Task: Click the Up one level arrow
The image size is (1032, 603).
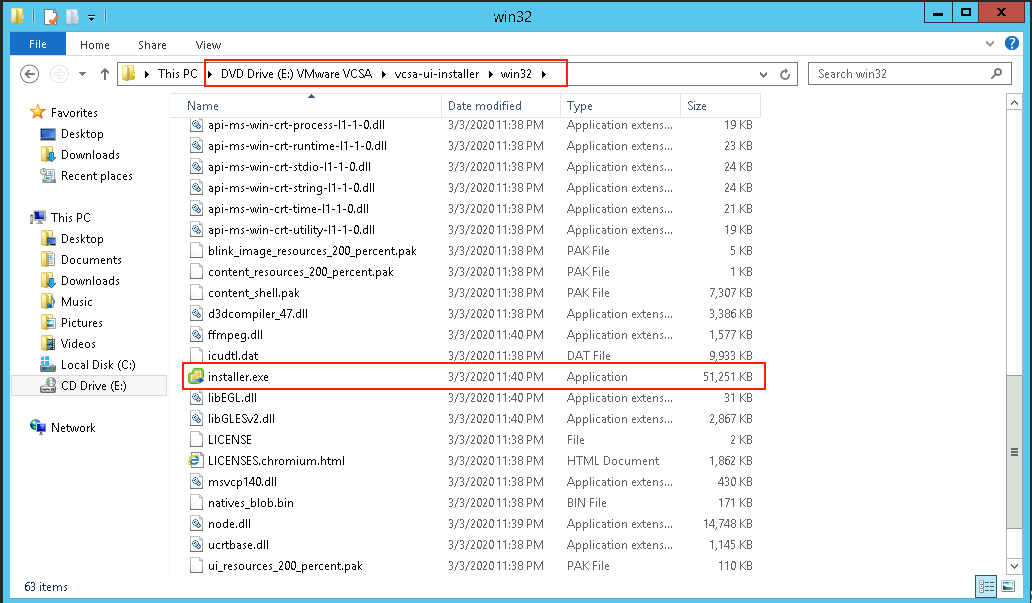Action: [x=105, y=74]
